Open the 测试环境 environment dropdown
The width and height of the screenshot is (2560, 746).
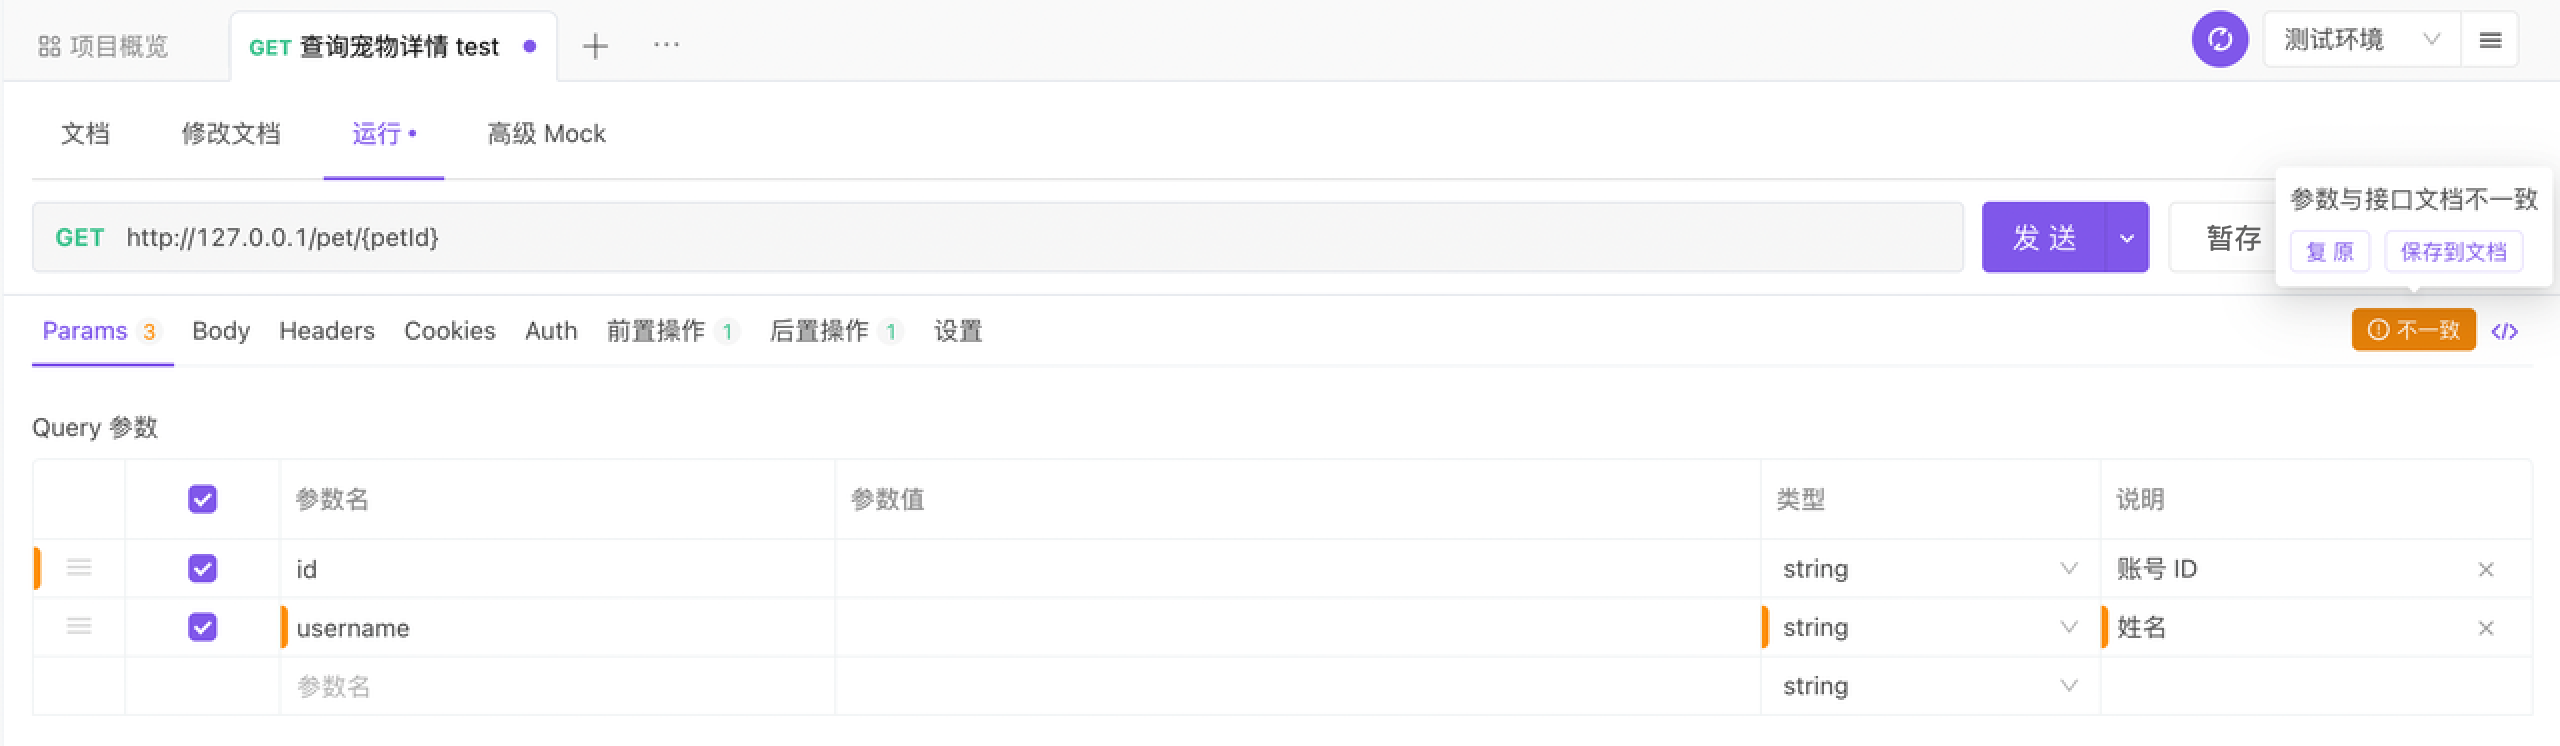point(2360,40)
